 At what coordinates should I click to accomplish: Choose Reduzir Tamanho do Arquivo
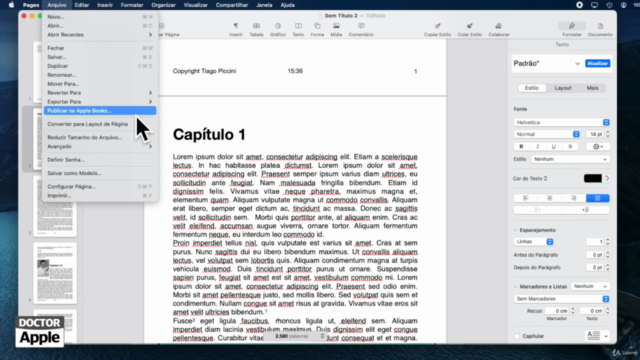pos(100,138)
